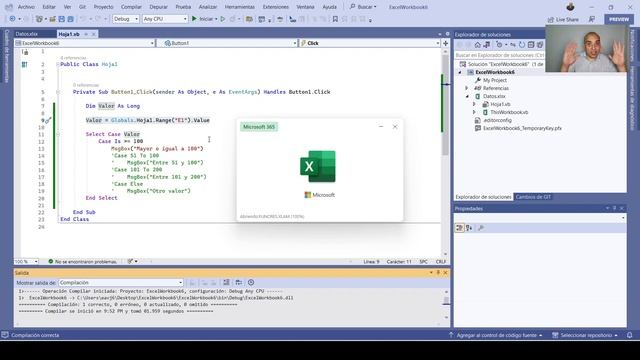640x360 pixels.
Task: Click the Live Share button
Action: click(563, 19)
